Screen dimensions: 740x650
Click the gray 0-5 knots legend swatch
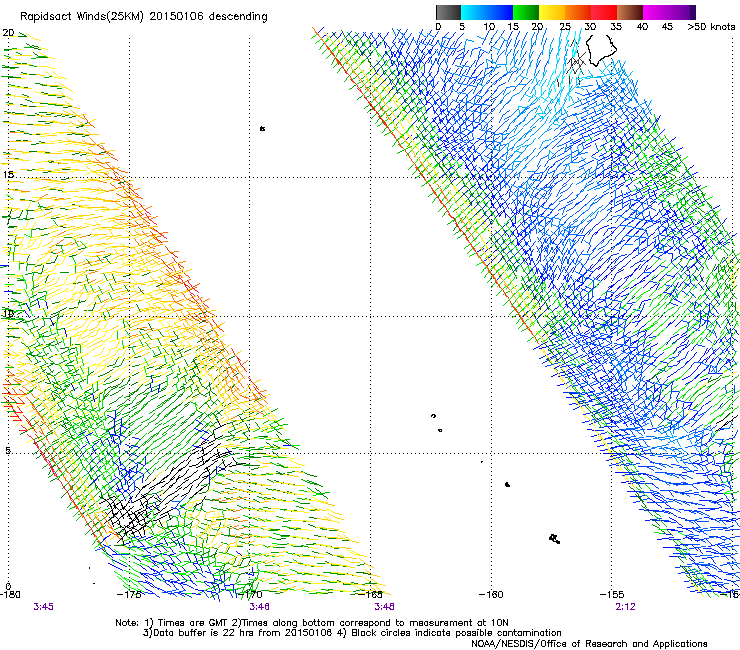pyautogui.click(x=448, y=12)
